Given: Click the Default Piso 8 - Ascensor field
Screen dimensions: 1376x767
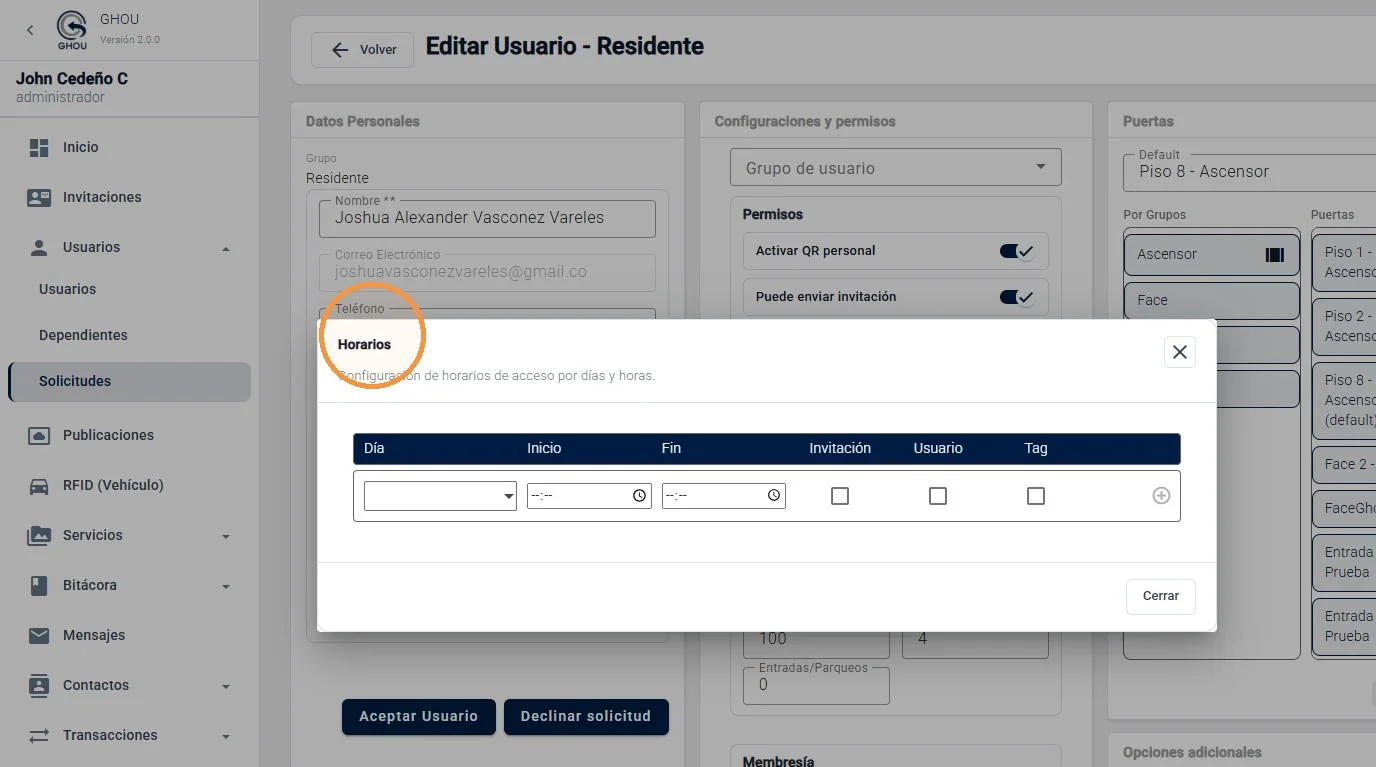Looking at the screenshot, I should pos(1250,171).
